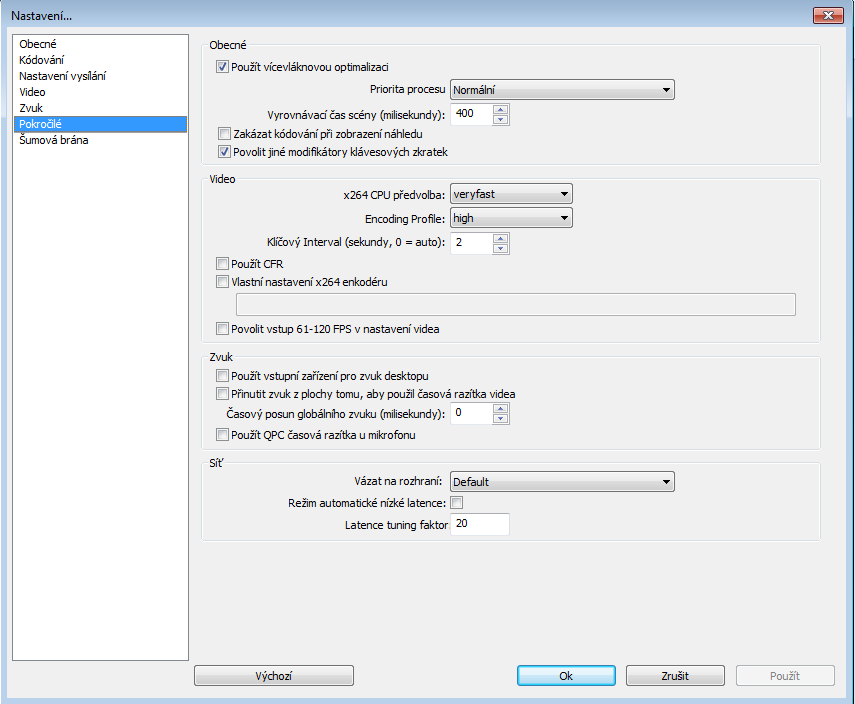Open the Encoding Profile dropdown

click(511, 218)
